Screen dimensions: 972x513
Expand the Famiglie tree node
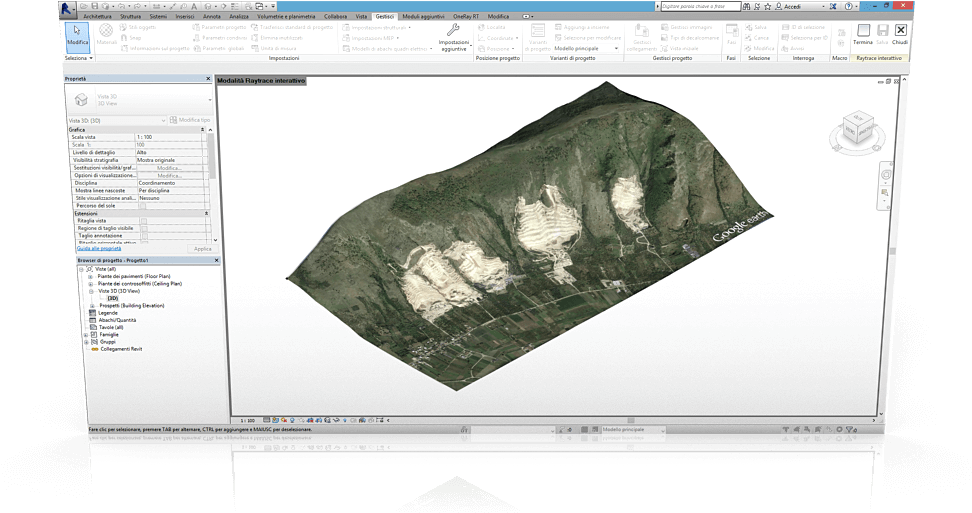coord(87,334)
